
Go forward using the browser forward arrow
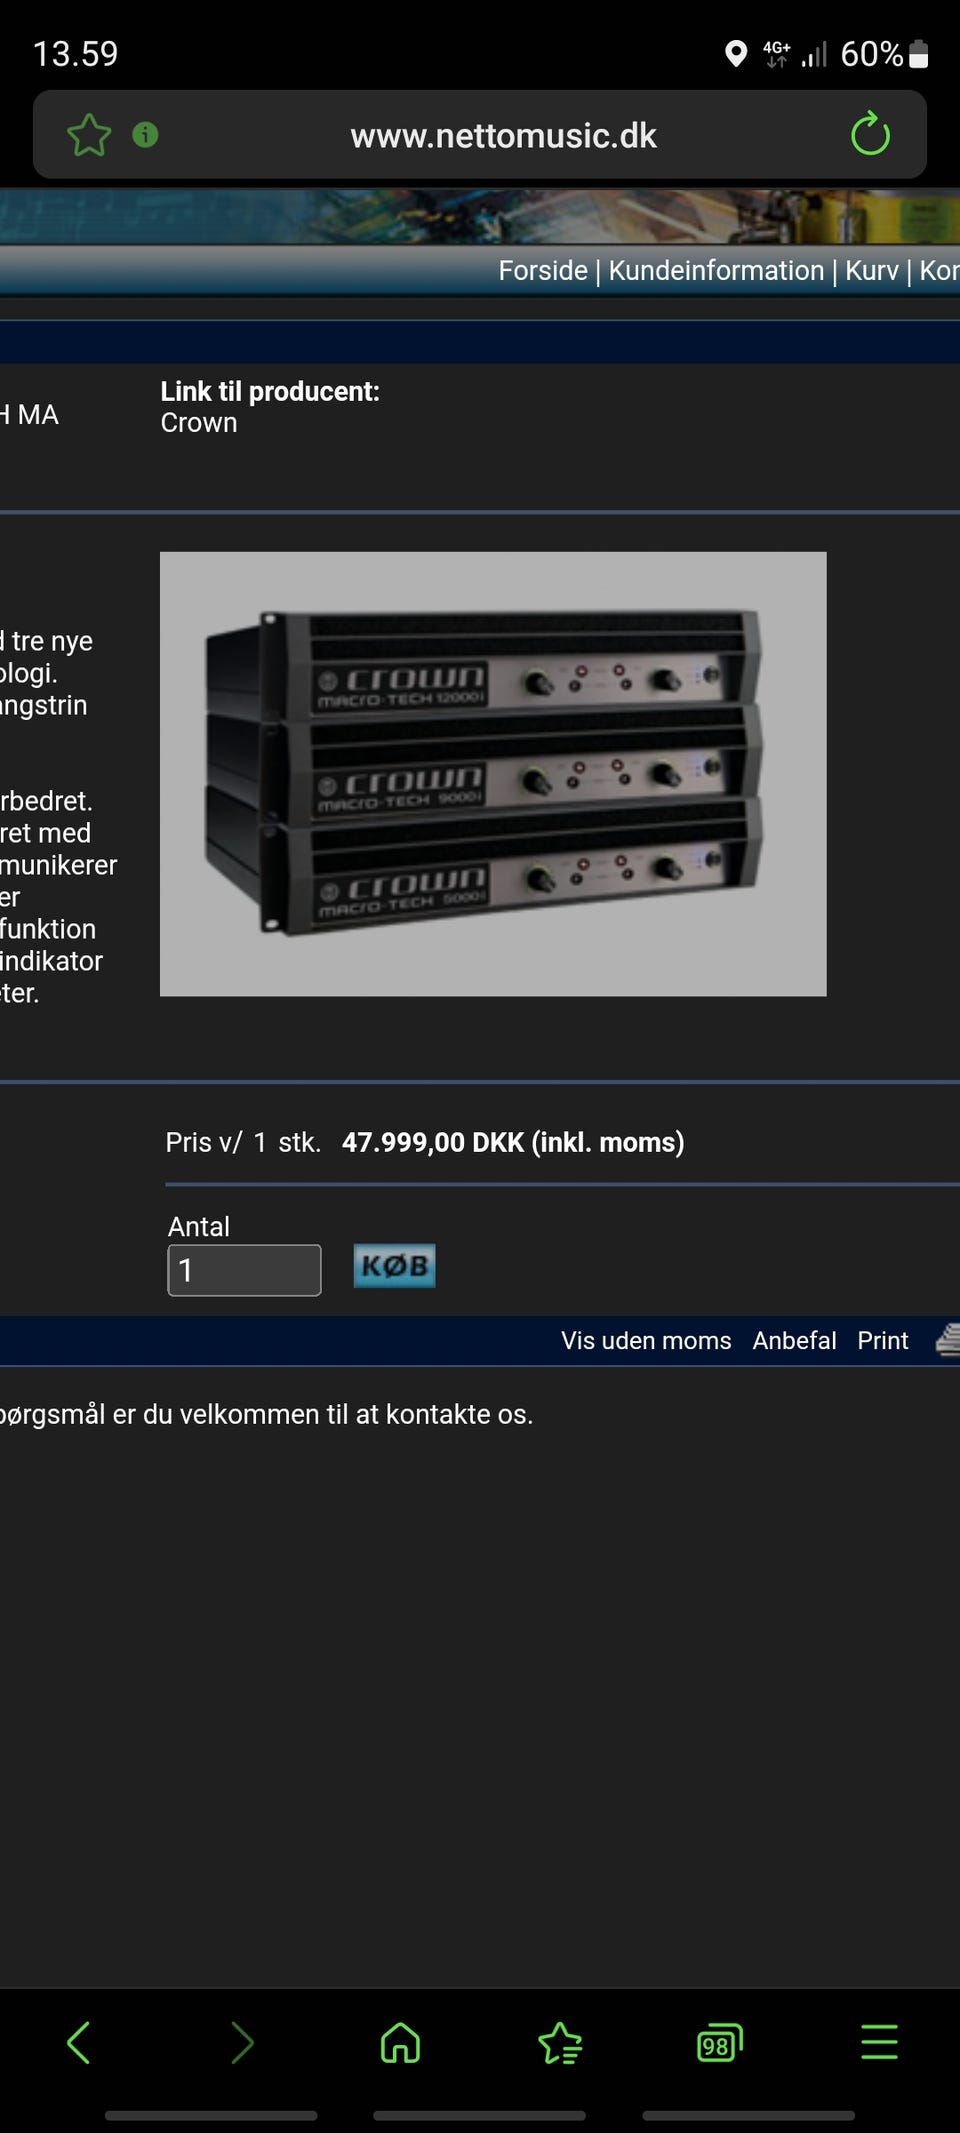(241, 2042)
